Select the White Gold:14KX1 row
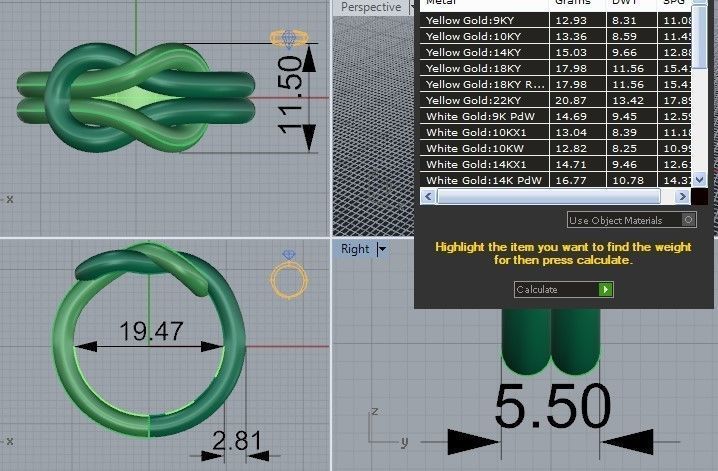The width and height of the screenshot is (718, 471). 555,164
